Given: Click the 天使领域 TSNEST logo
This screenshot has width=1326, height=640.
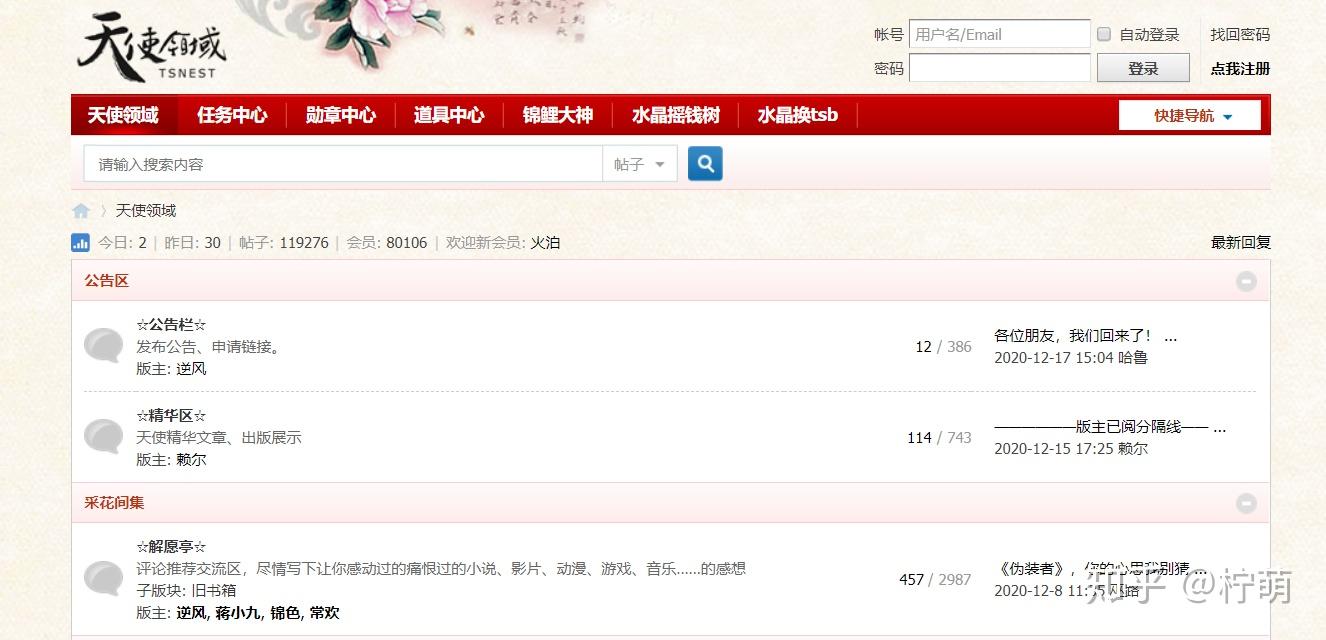Looking at the screenshot, I should pyautogui.click(x=151, y=47).
